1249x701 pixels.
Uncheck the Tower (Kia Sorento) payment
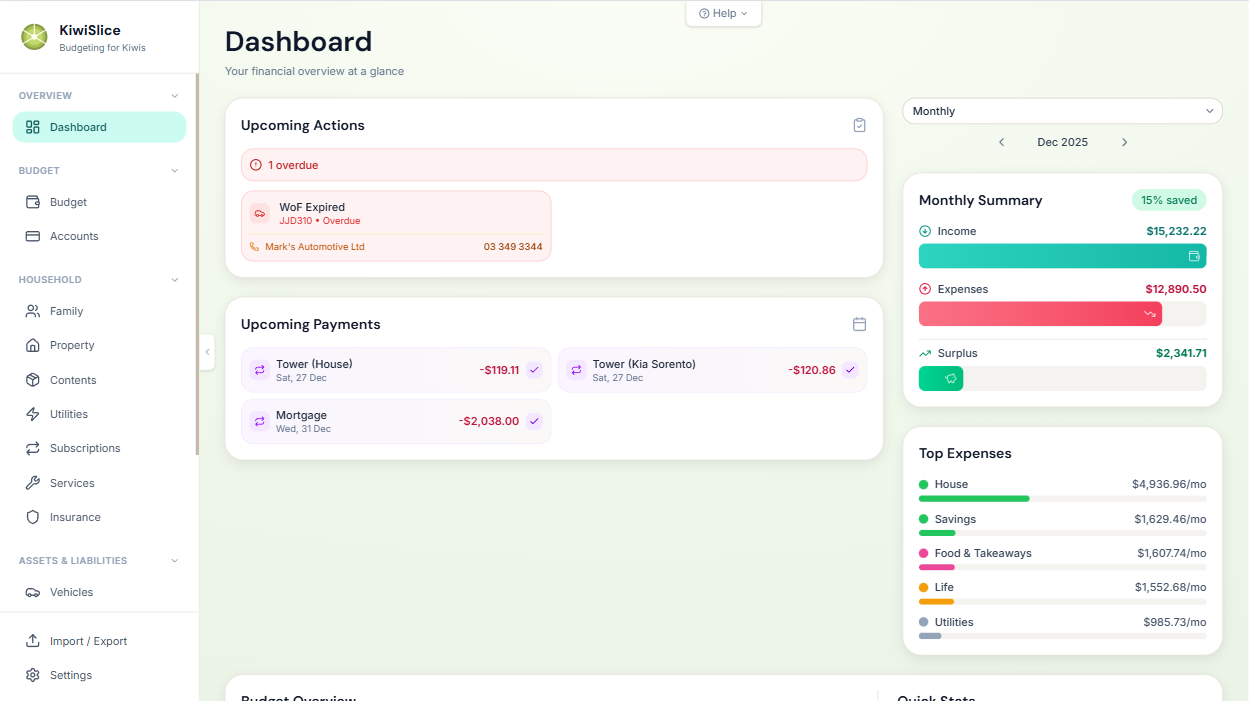click(x=850, y=369)
